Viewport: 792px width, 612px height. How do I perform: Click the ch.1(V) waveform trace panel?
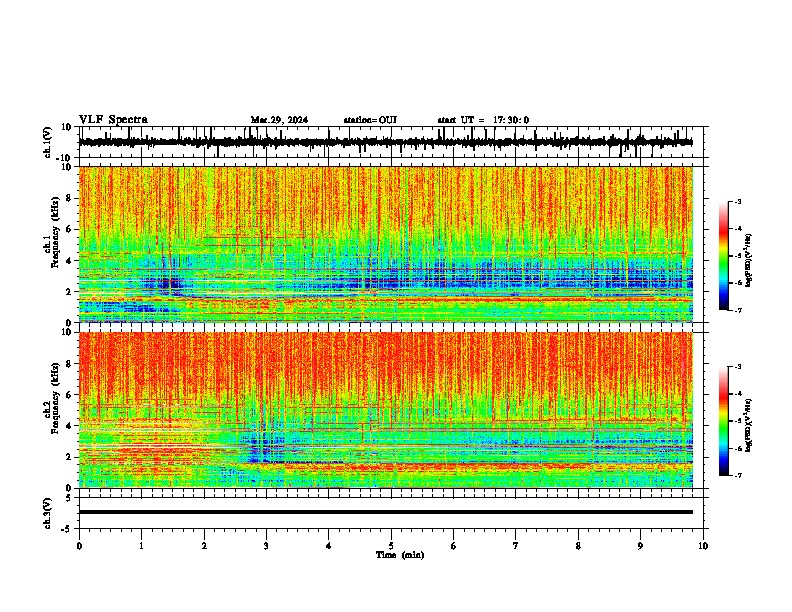click(x=391, y=142)
